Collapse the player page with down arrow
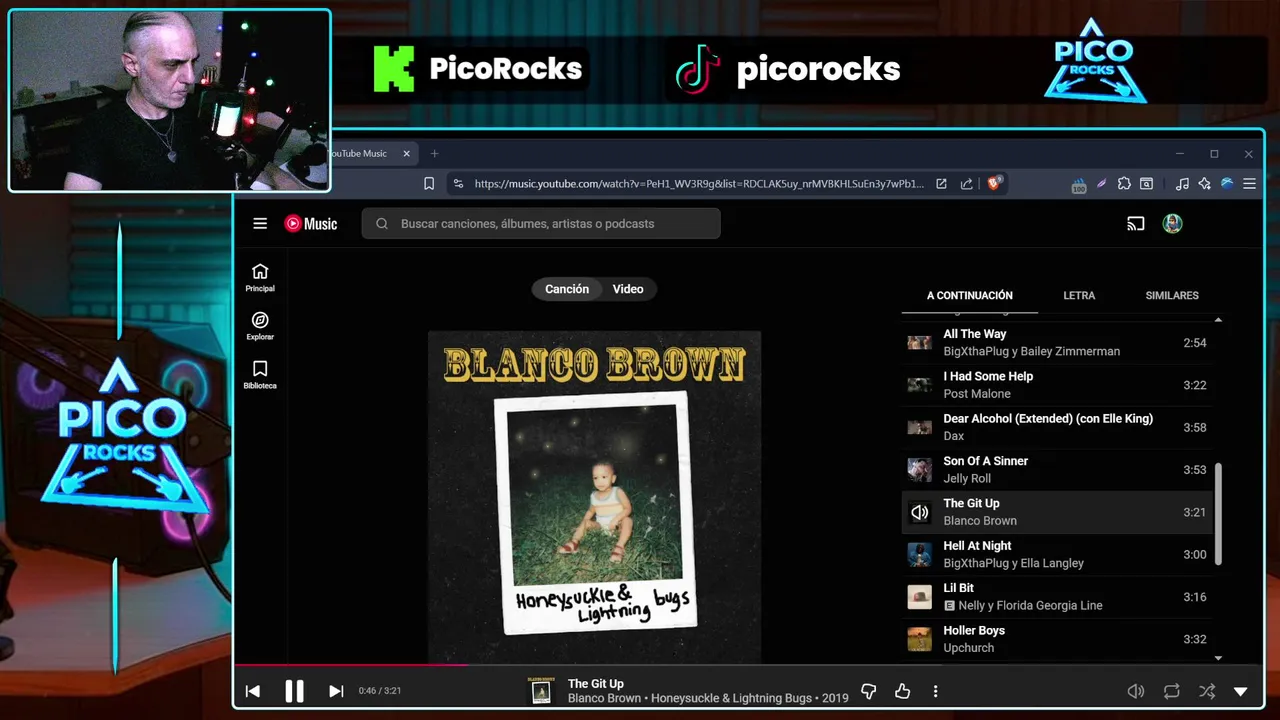 [1241, 691]
